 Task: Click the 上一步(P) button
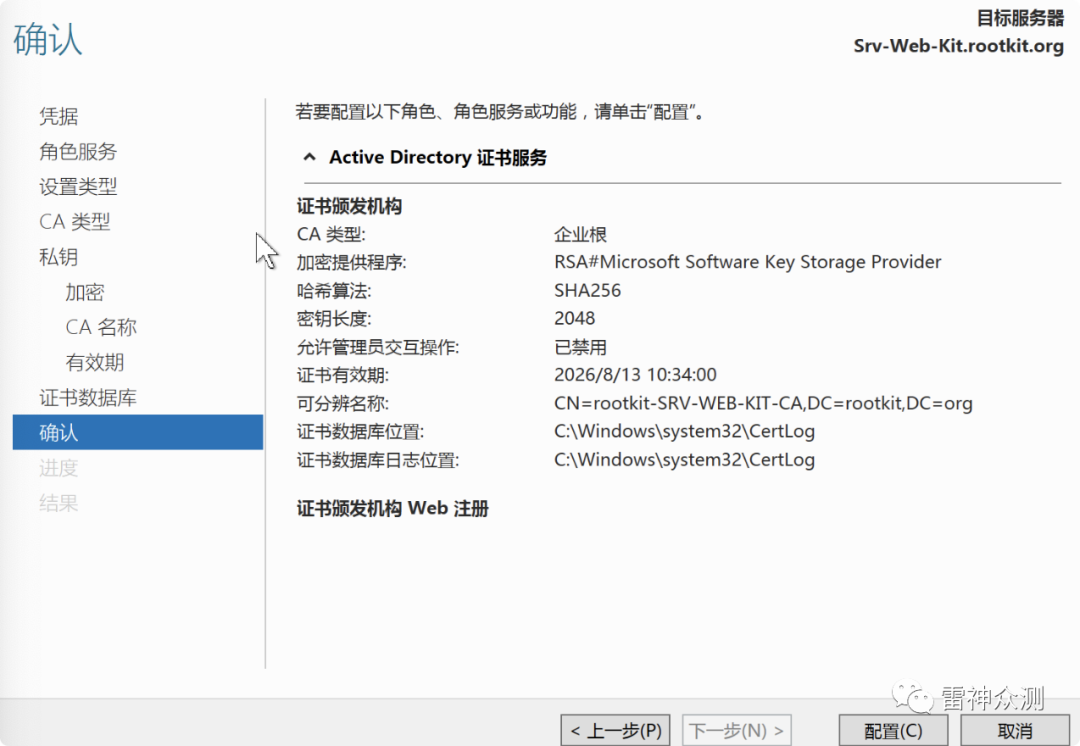coord(616,730)
